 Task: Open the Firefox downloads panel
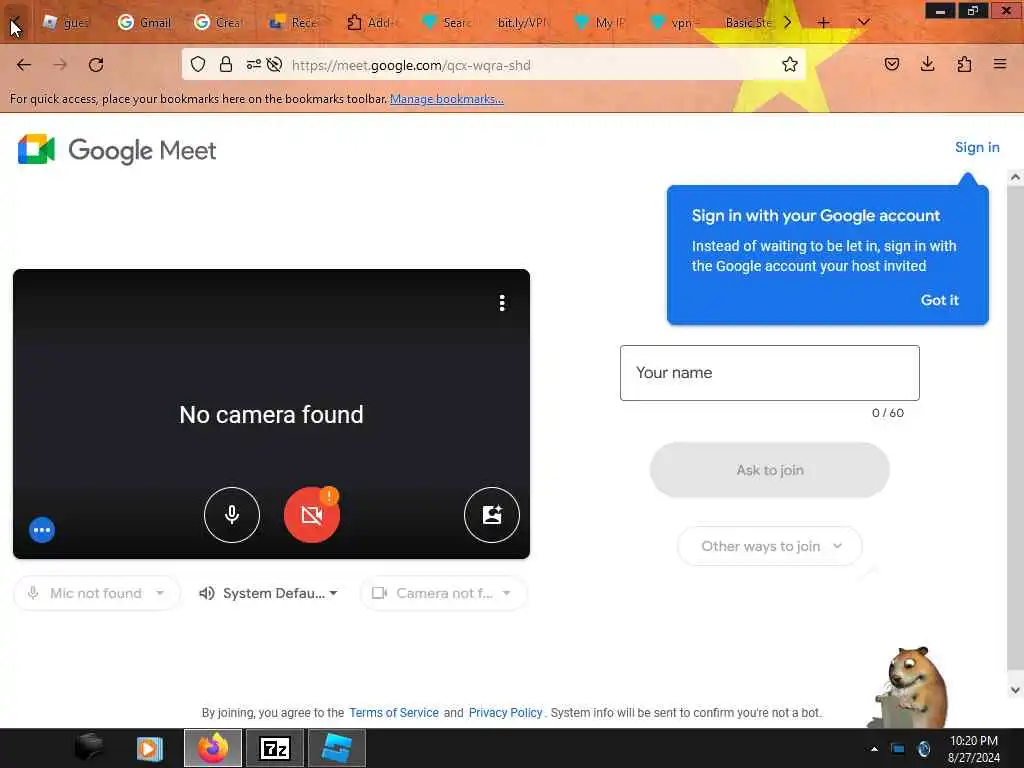click(x=927, y=64)
